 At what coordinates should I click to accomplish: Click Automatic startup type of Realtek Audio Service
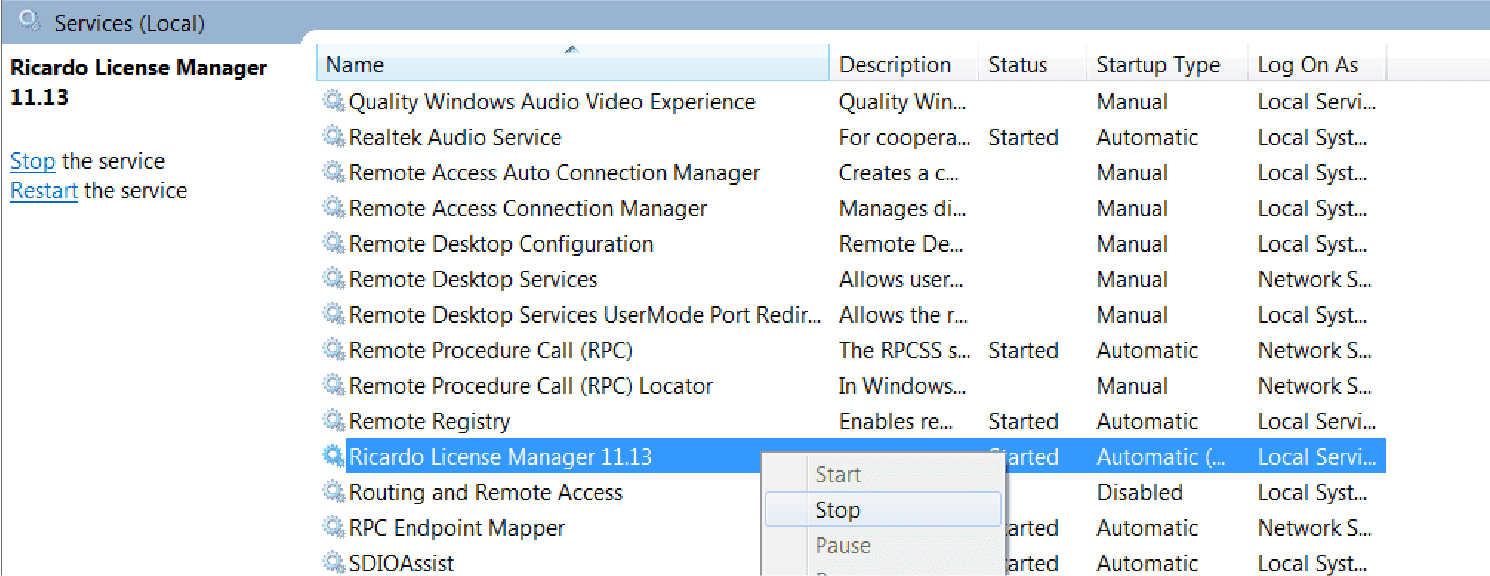pyautogui.click(x=1147, y=137)
